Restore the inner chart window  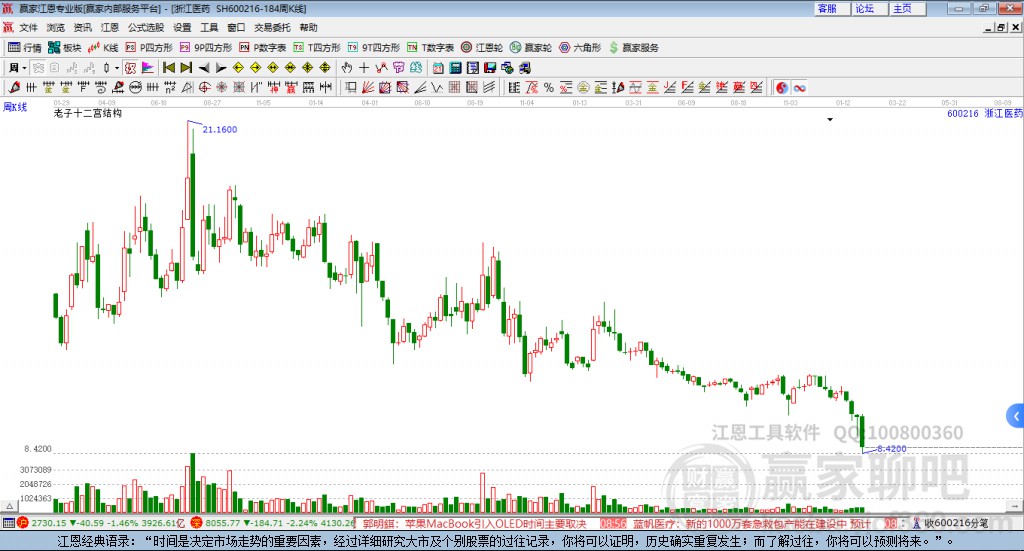1000,27
